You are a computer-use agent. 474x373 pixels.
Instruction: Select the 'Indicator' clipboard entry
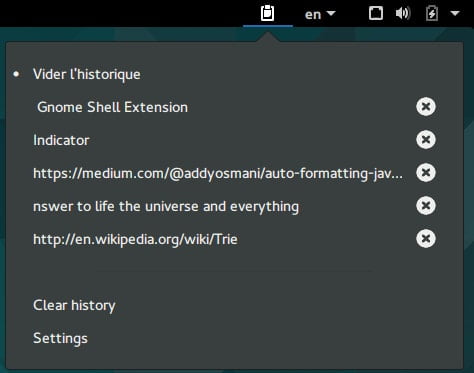click(234, 140)
